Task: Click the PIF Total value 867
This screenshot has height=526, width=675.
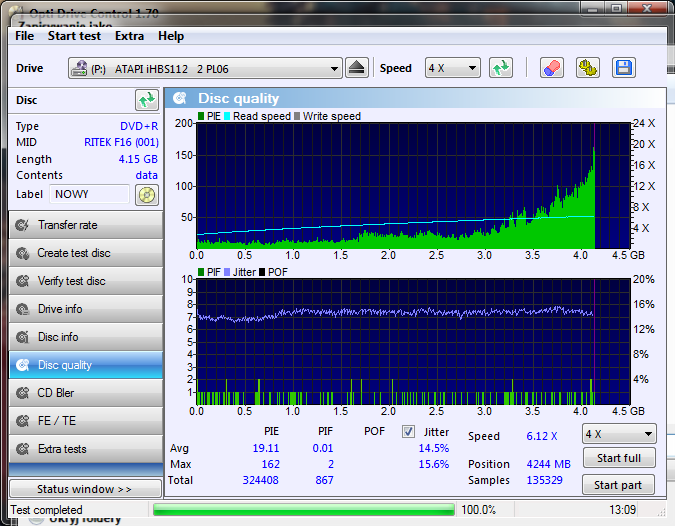Action: point(324,480)
